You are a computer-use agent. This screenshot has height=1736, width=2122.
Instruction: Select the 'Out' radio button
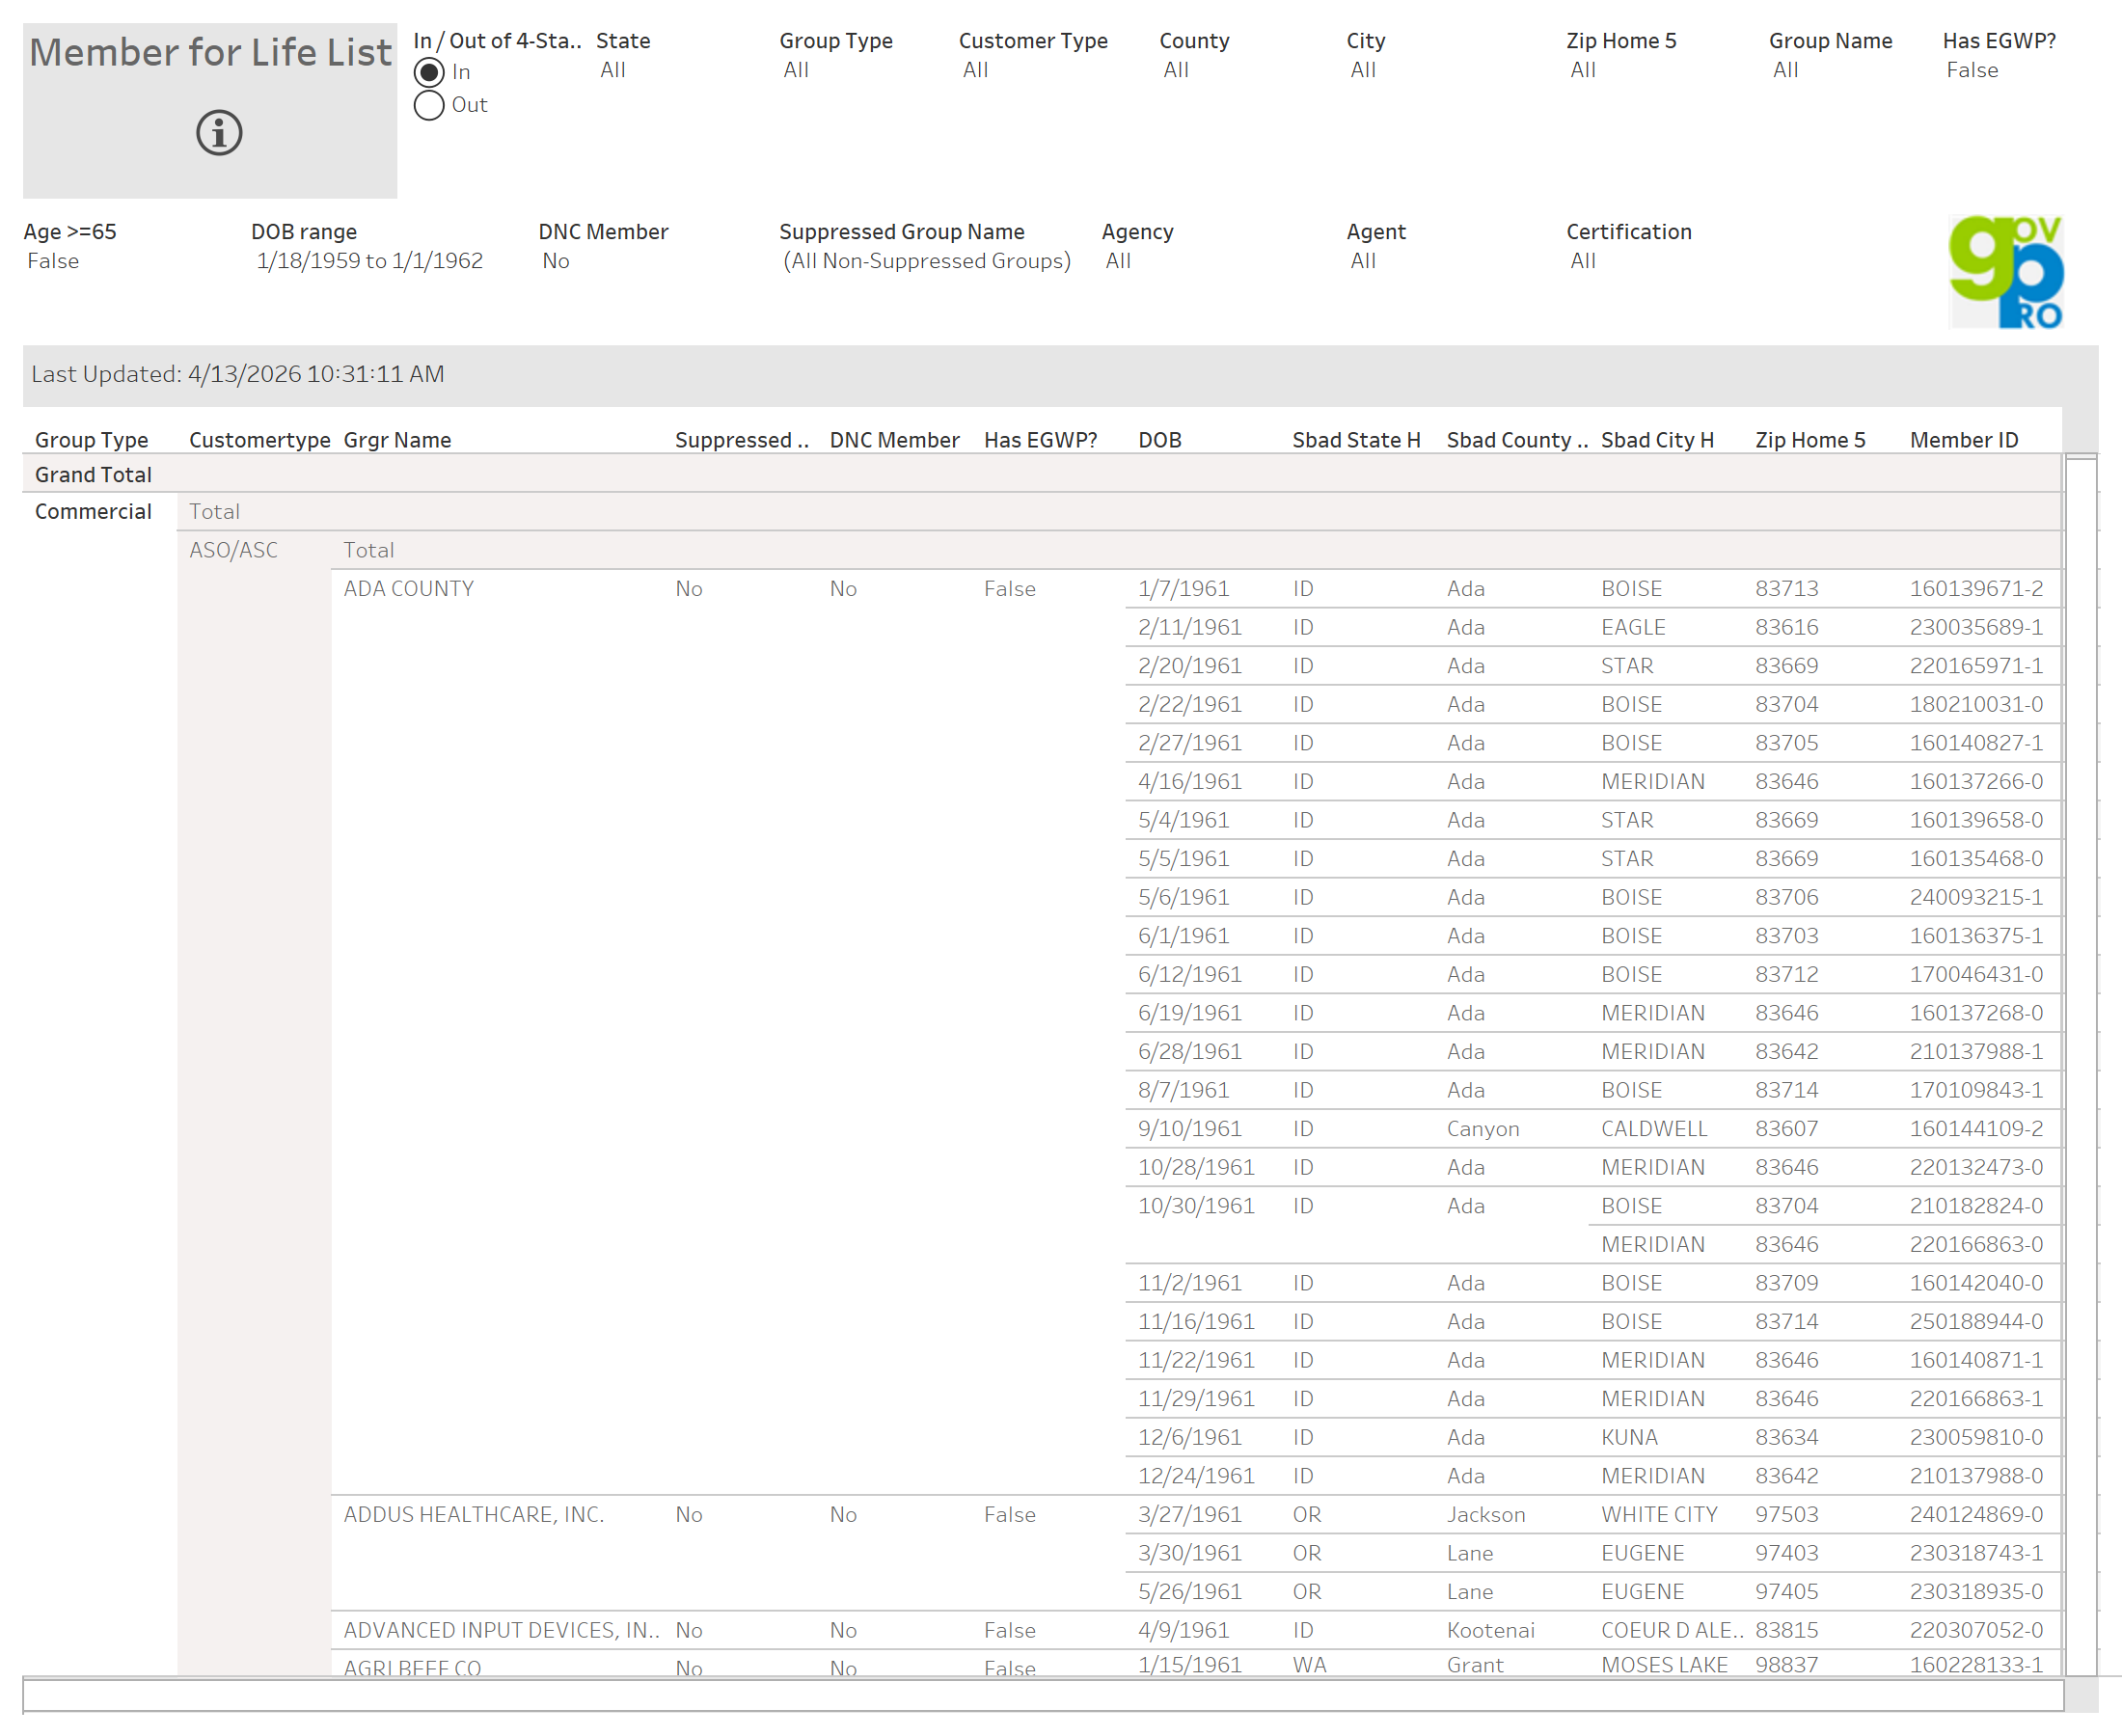coord(429,105)
